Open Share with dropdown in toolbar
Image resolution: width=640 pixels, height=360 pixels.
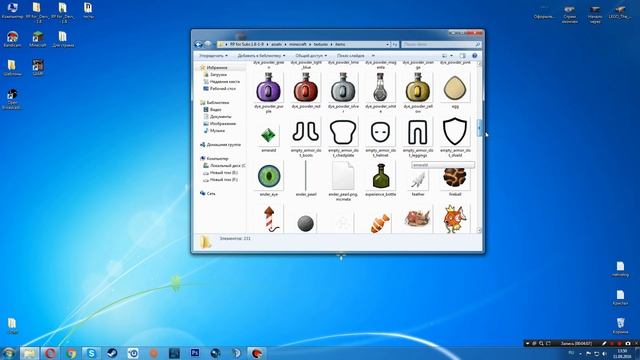[311, 56]
